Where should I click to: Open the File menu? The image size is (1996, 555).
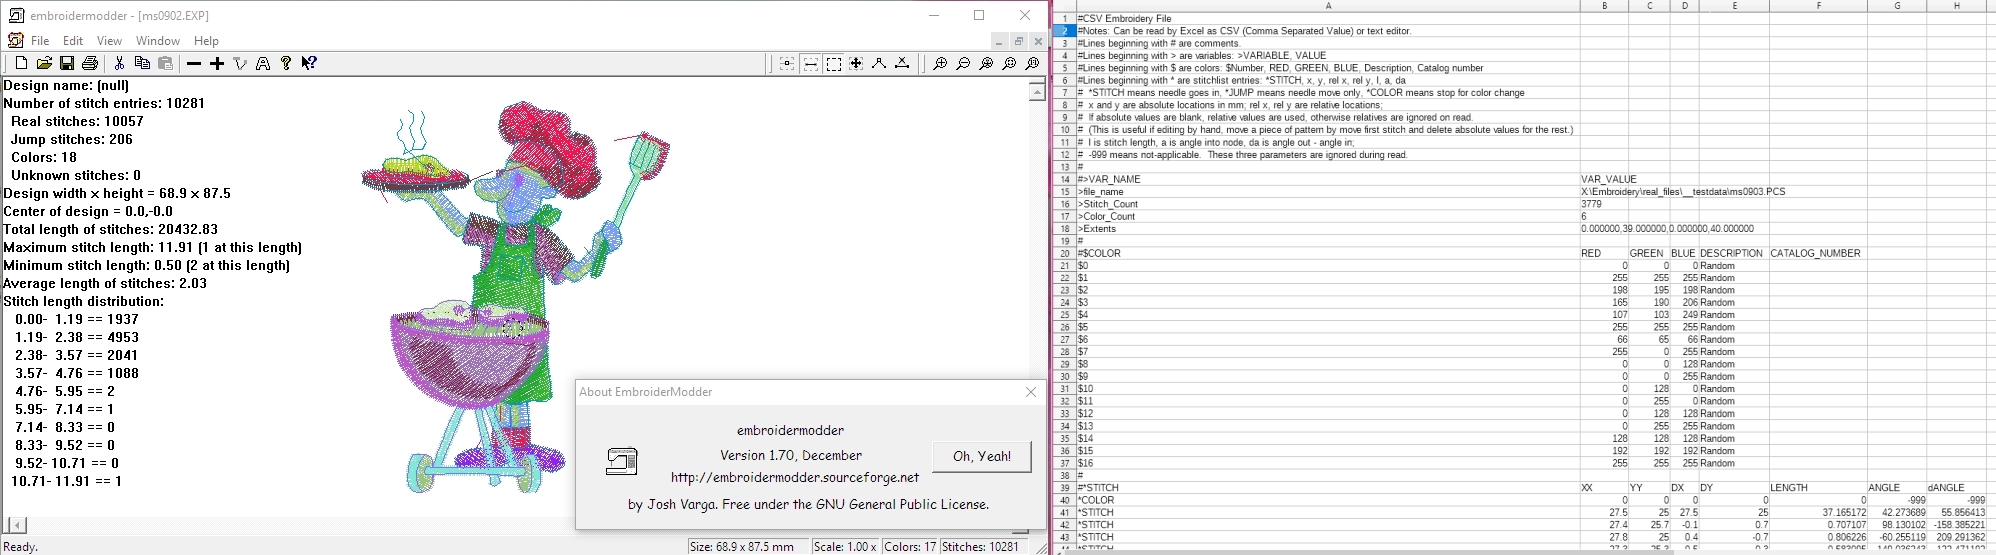[40, 41]
